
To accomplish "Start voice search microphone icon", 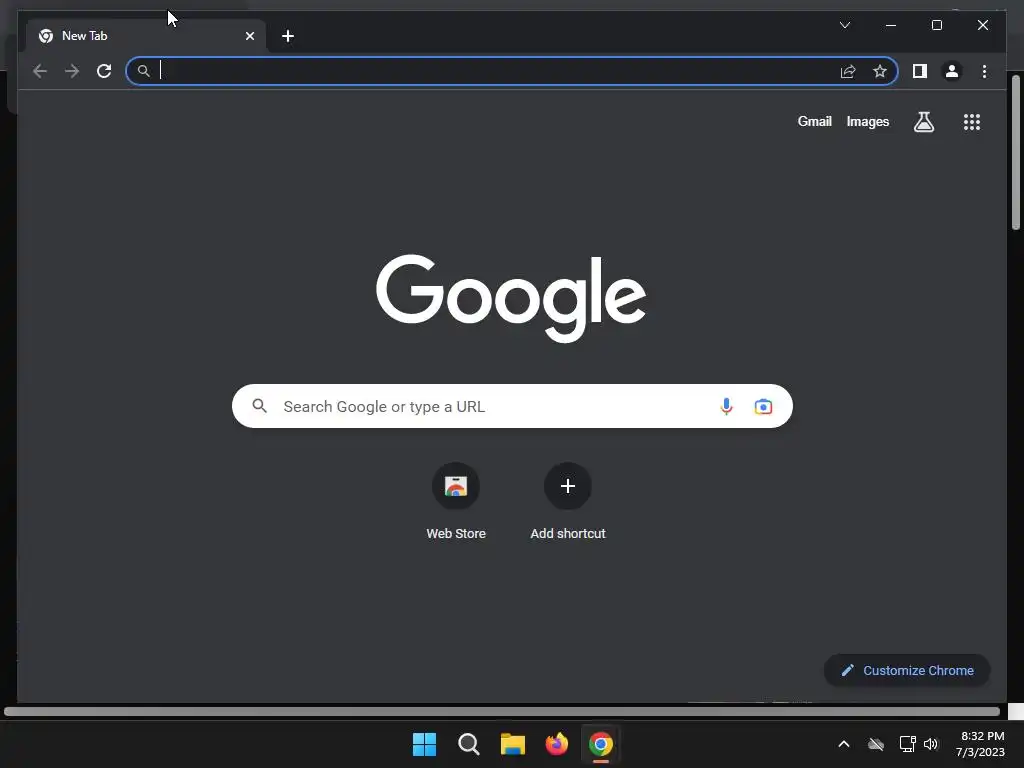I will (726, 406).
